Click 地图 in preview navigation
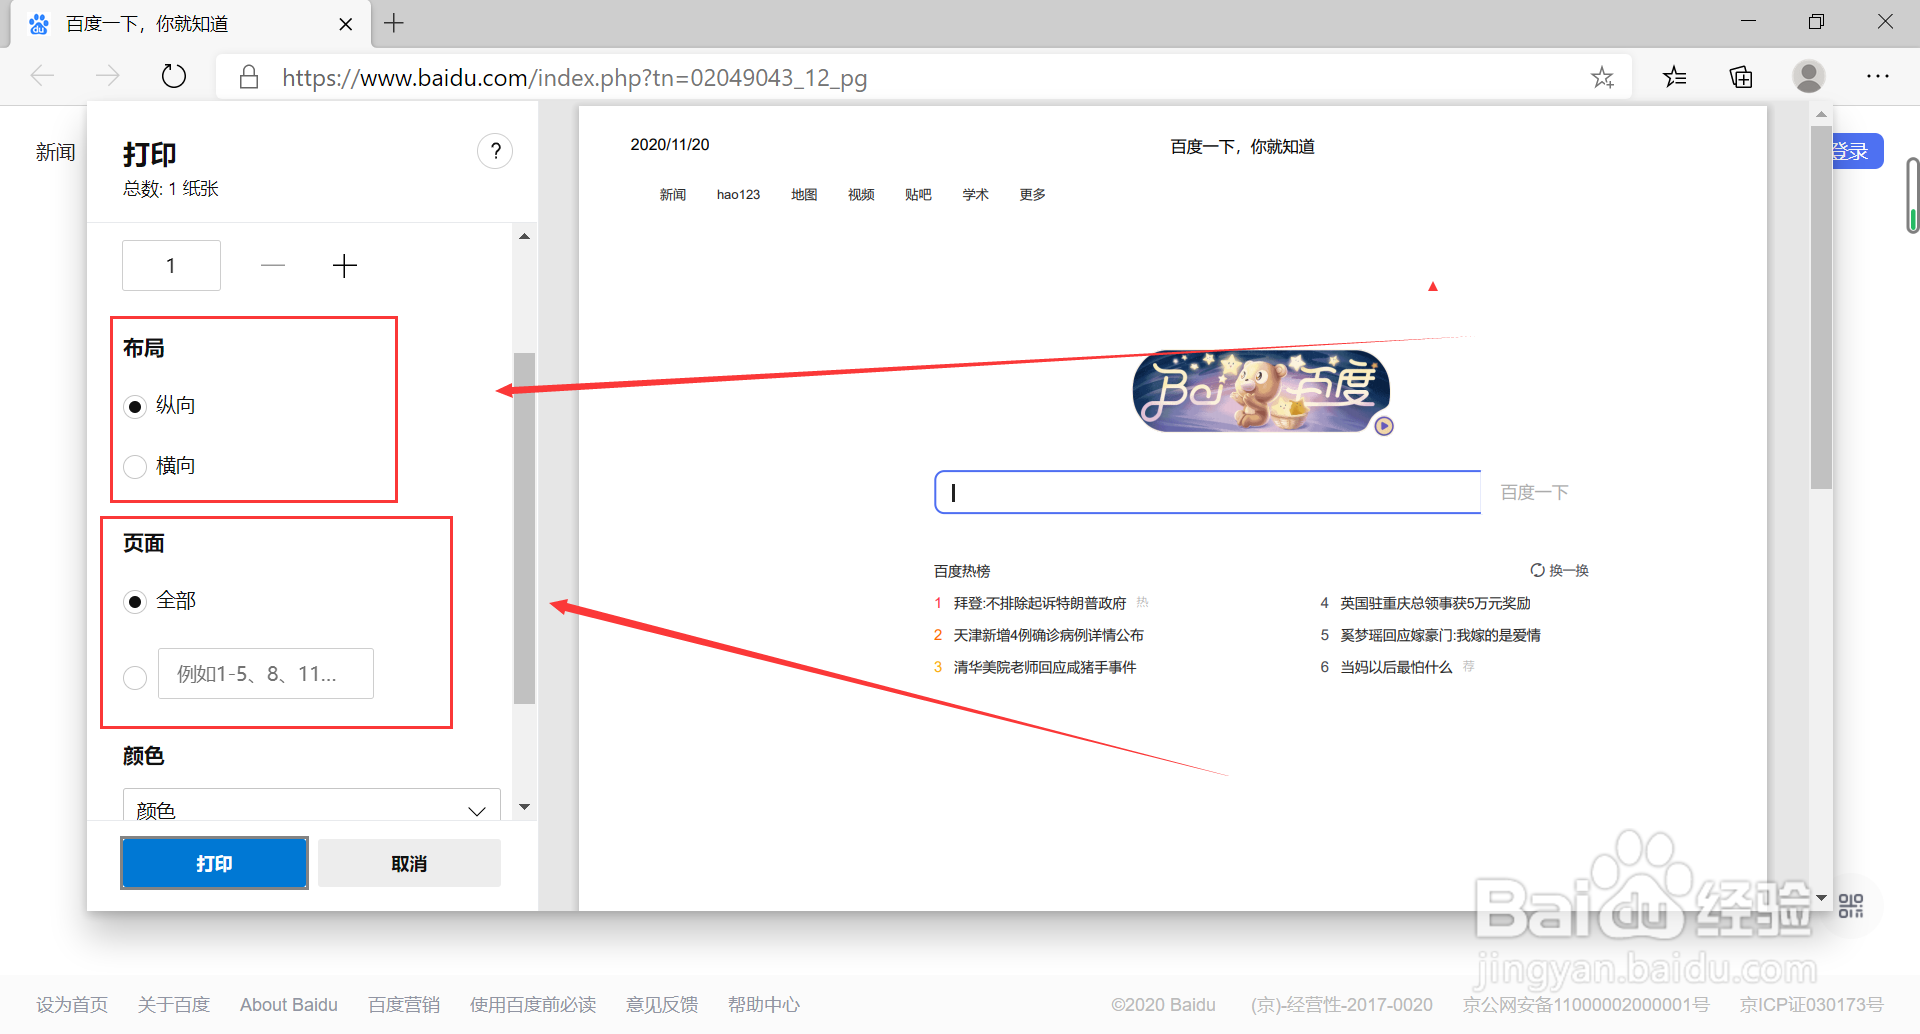The width and height of the screenshot is (1920, 1034). click(x=804, y=194)
